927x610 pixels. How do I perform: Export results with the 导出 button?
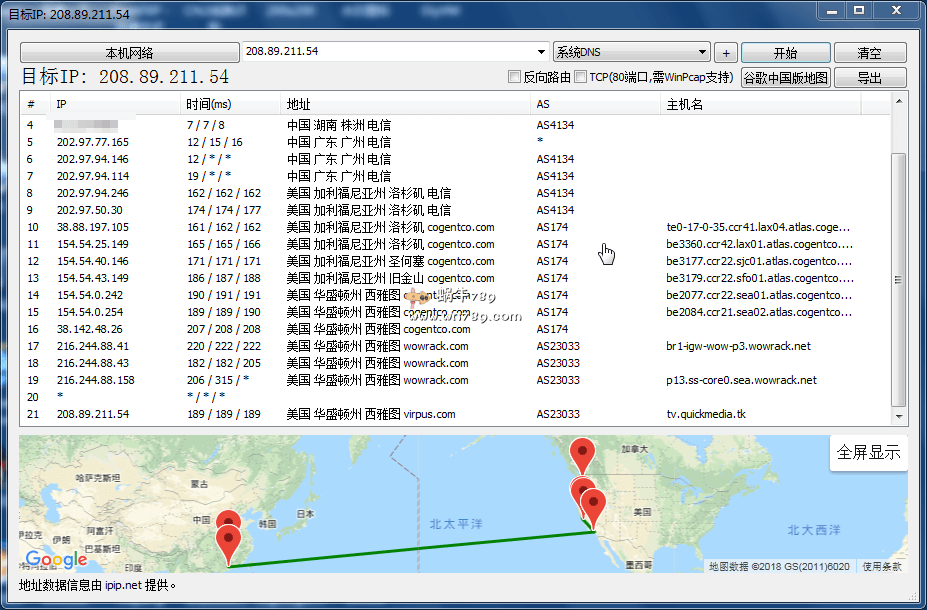(x=870, y=78)
